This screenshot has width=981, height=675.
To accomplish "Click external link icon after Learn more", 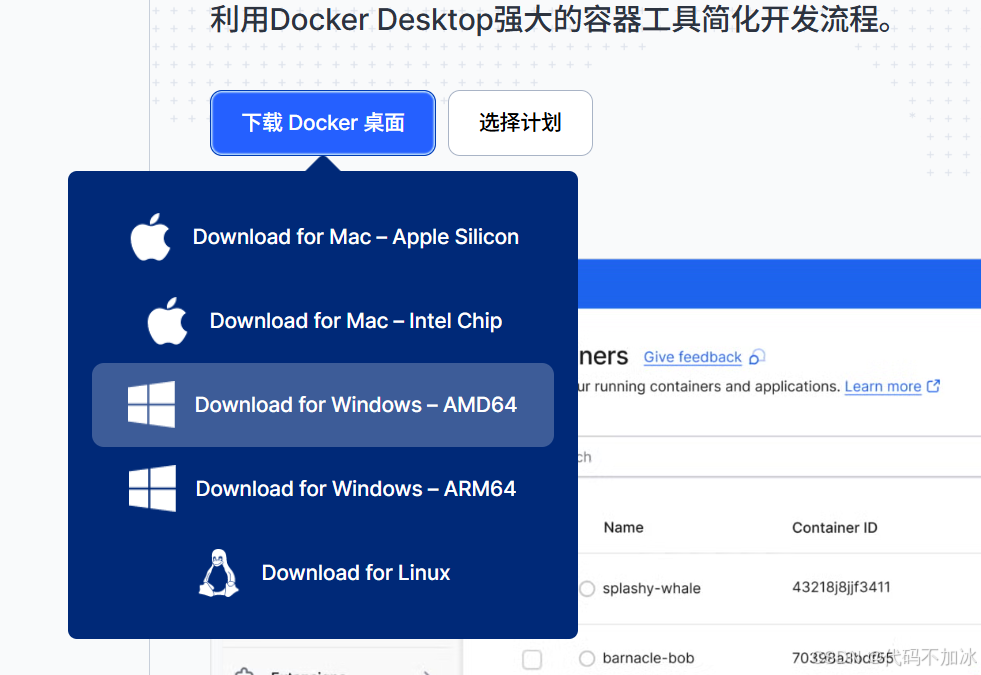I will [933, 386].
